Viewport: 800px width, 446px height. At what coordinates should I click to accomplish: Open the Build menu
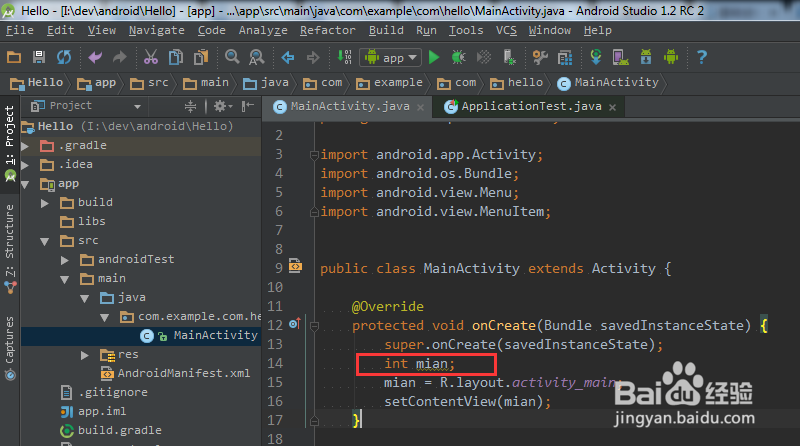[386, 31]
